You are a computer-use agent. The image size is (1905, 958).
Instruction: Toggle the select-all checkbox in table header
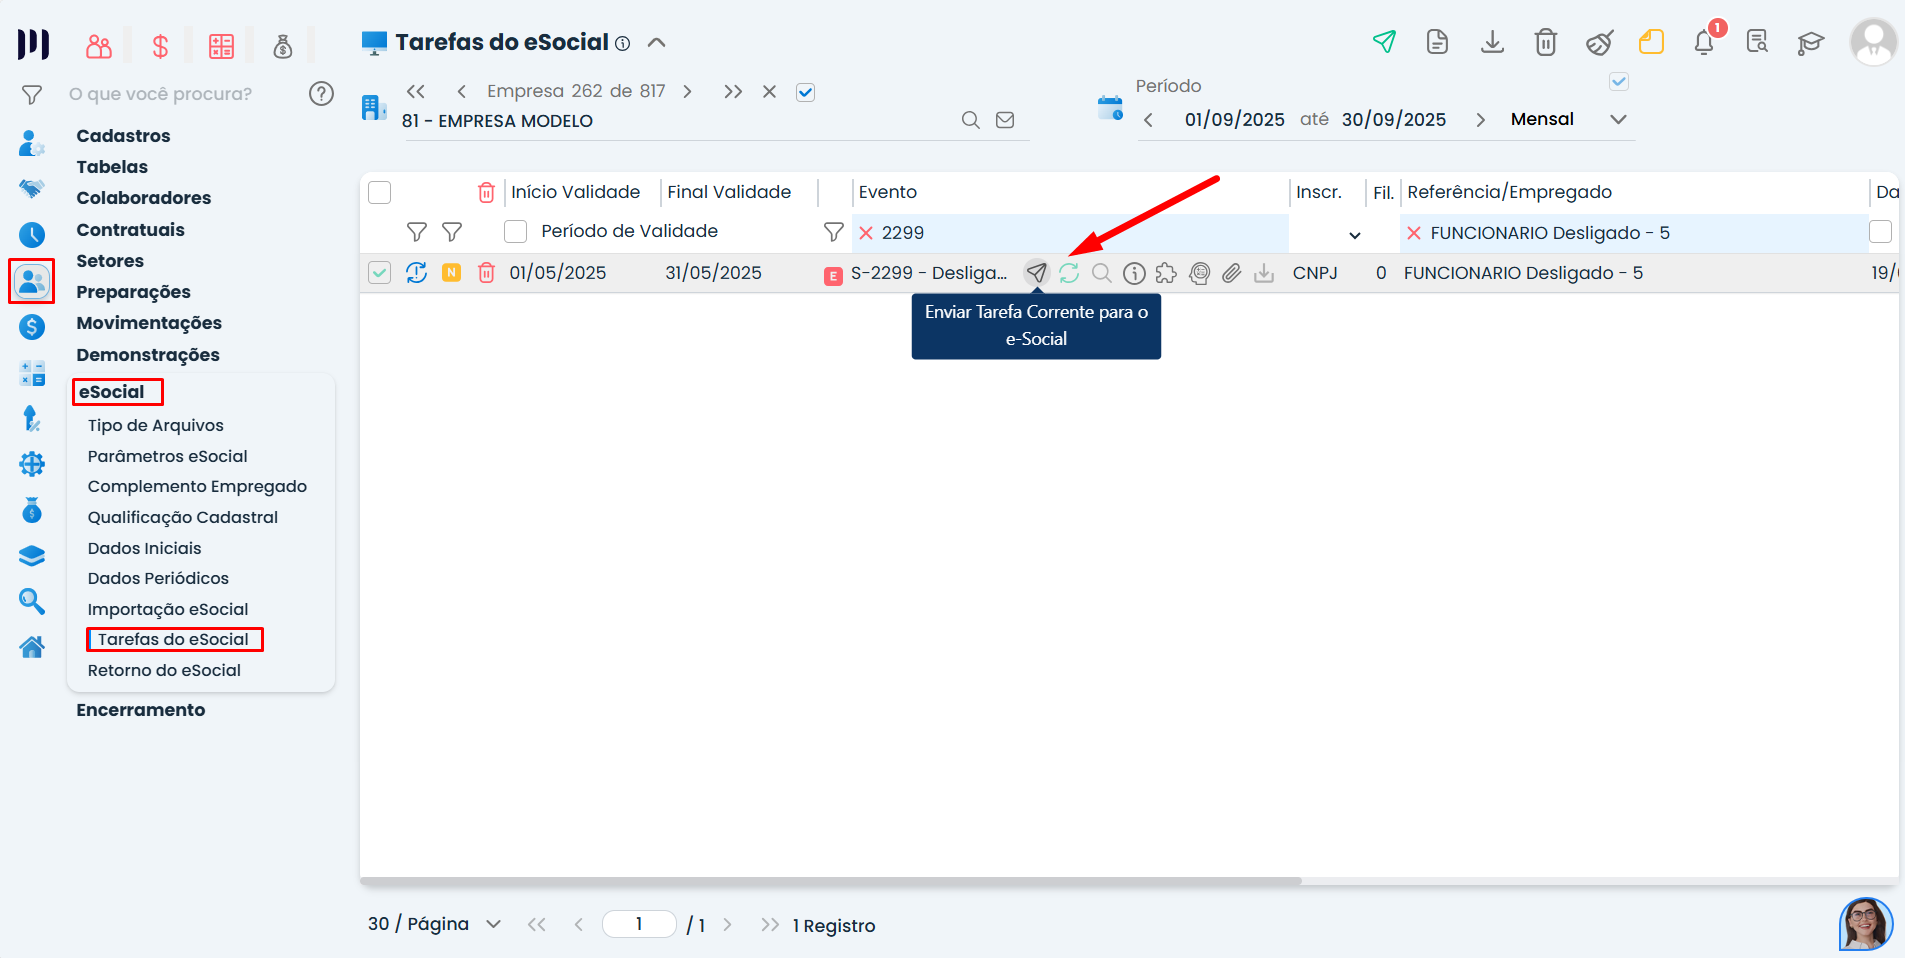pyautogui.click(x=380, y=192)
